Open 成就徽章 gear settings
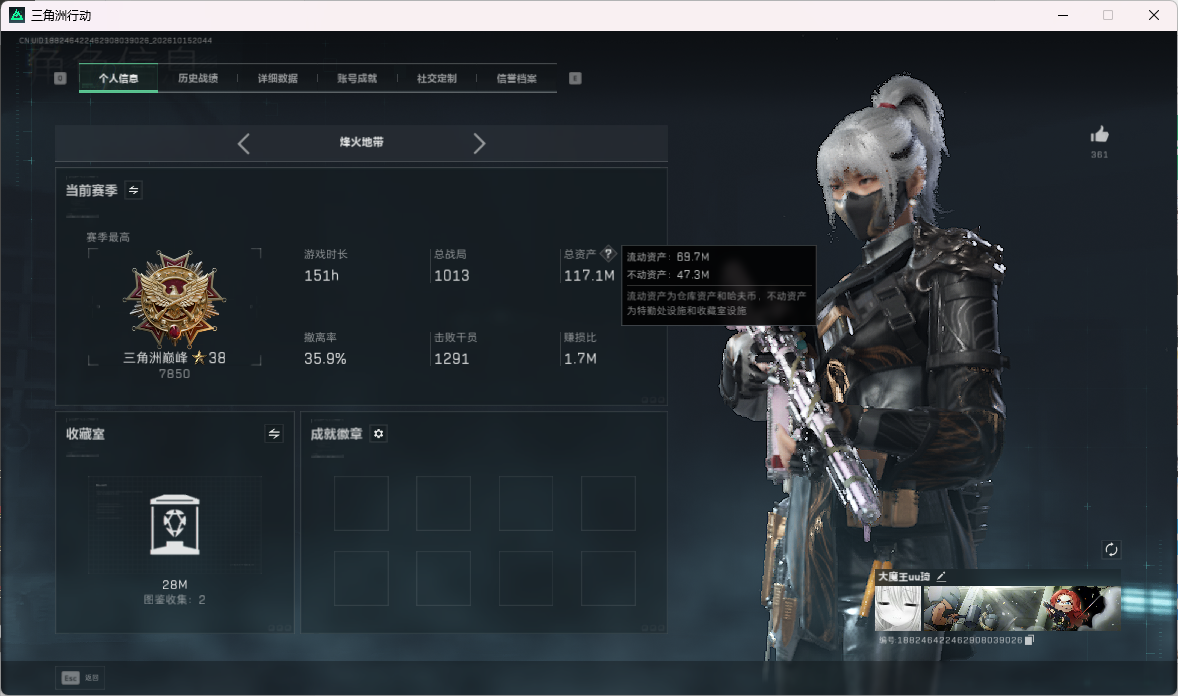 tap(379, 434)
